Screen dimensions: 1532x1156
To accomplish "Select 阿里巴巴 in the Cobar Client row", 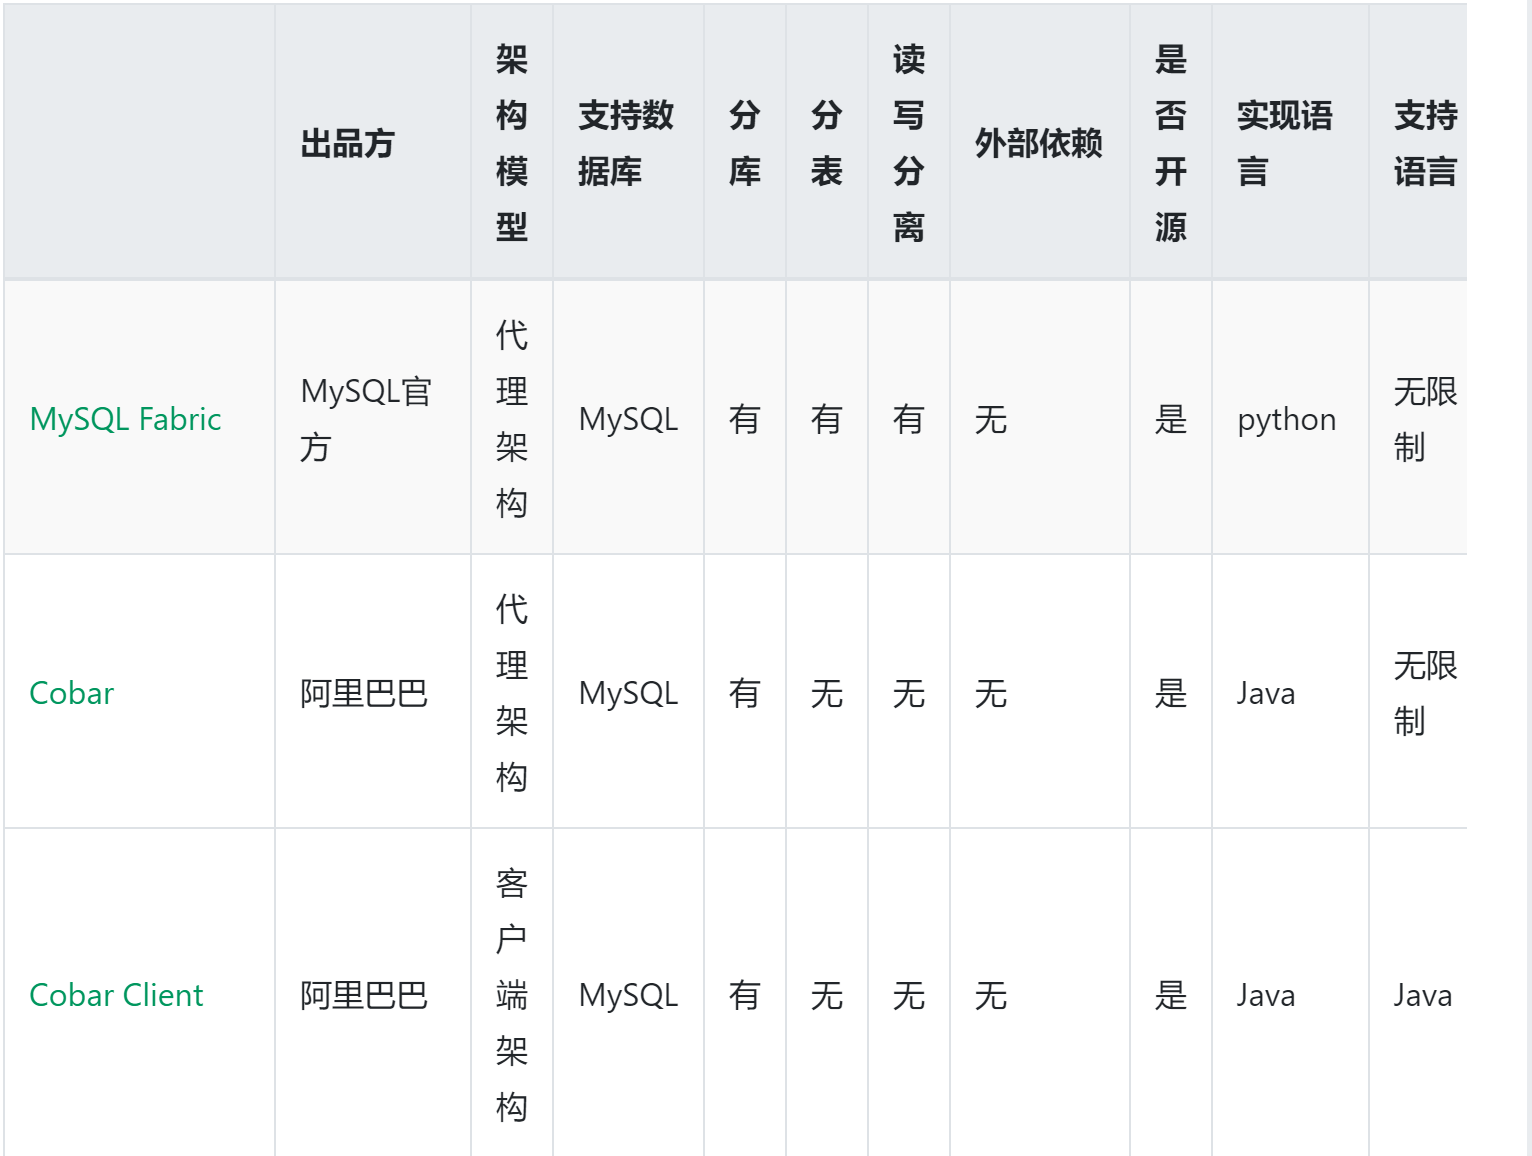I will click(x=364, y=995).
